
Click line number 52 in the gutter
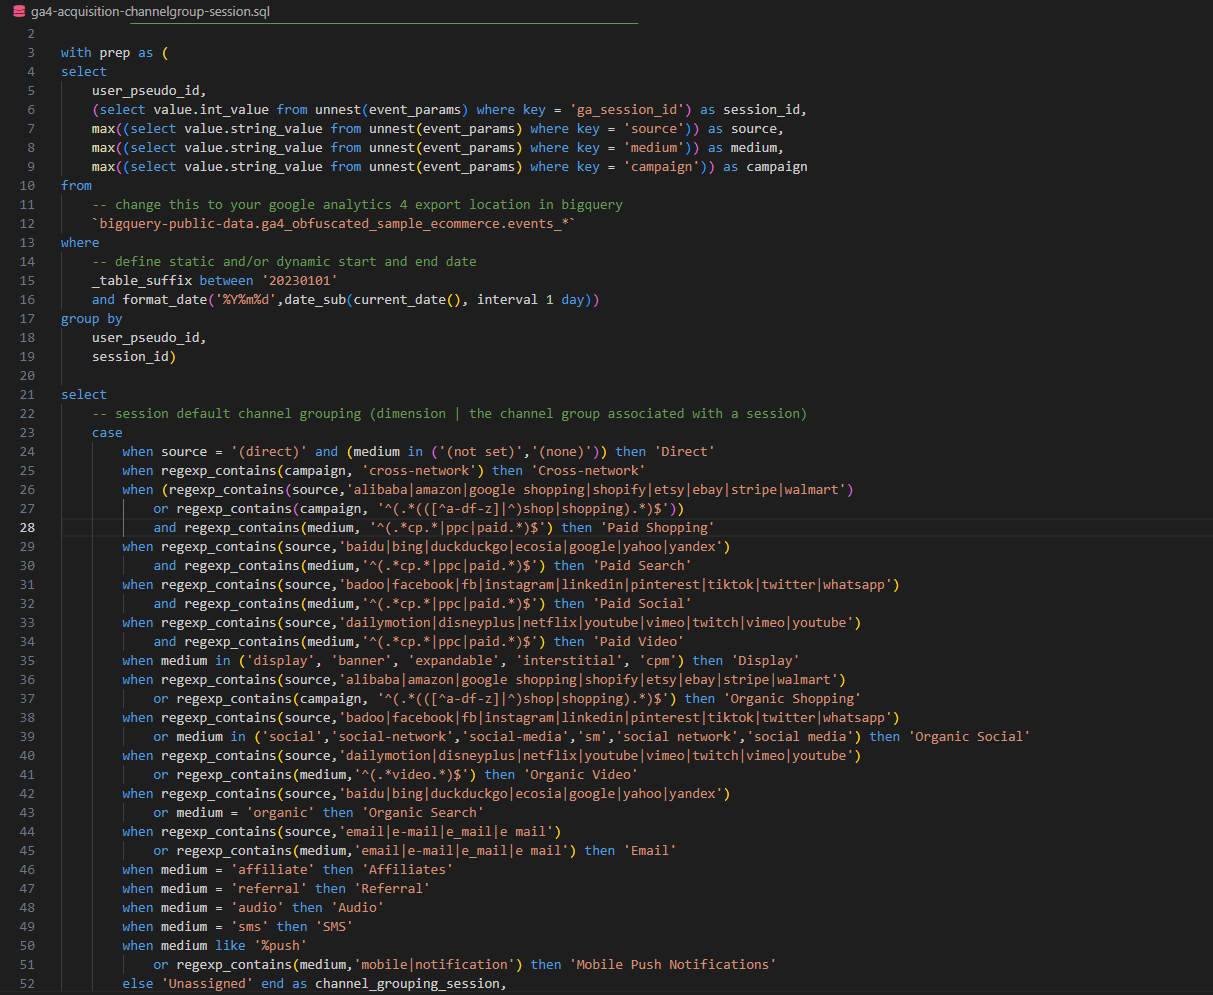[x=26, y=983]
